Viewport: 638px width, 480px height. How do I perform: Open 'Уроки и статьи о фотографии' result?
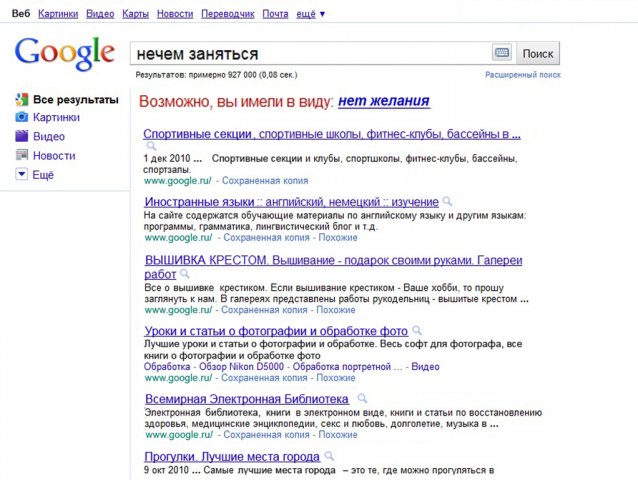(276, 331)
